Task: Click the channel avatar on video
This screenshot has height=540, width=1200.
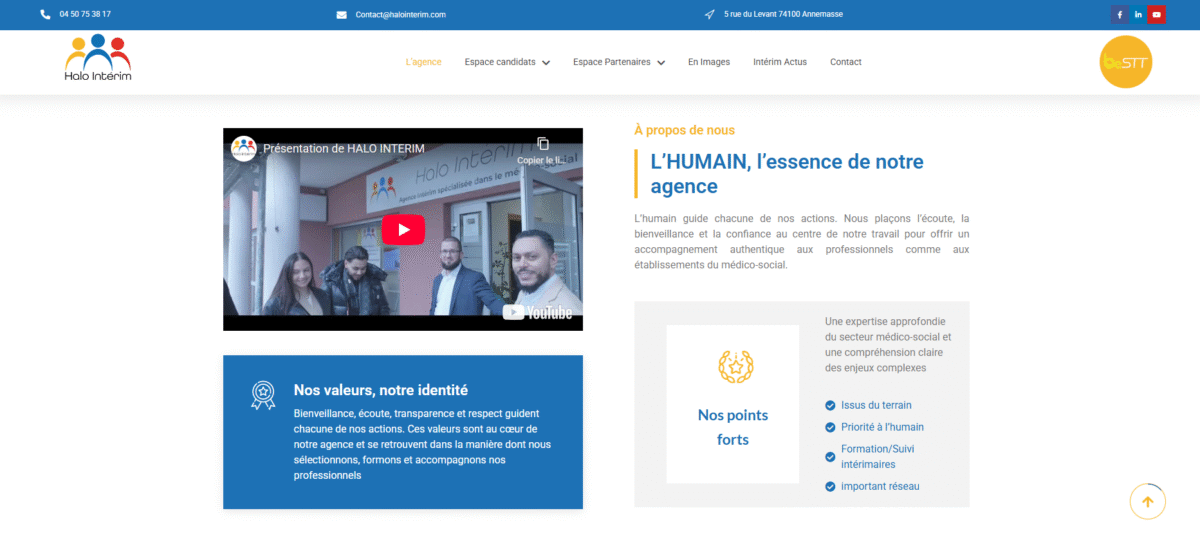Action: [244, 148]
